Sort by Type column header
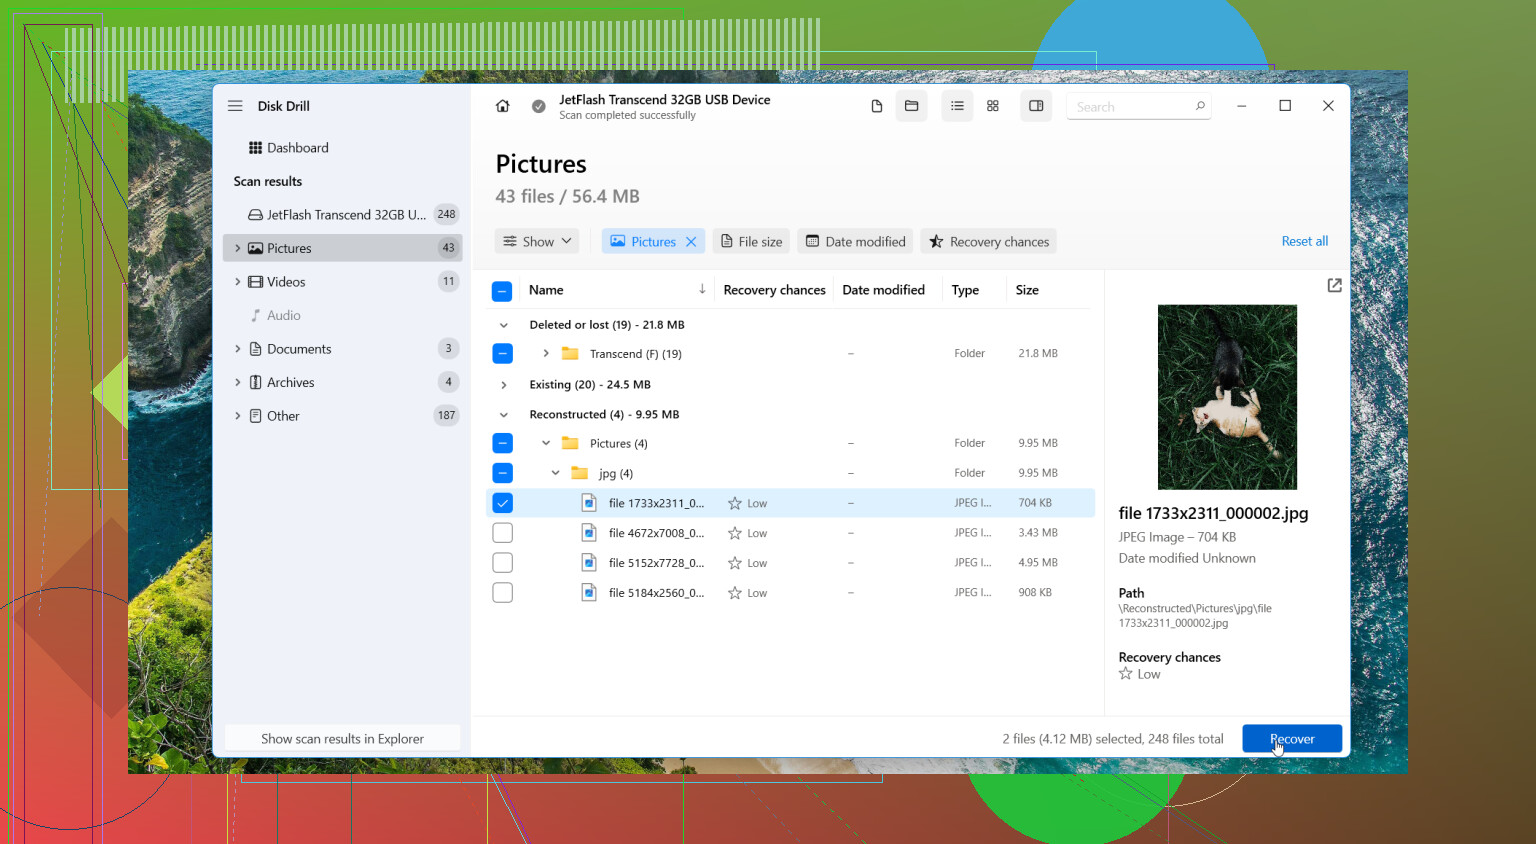1536x844 pixels. tap(965, 290)
